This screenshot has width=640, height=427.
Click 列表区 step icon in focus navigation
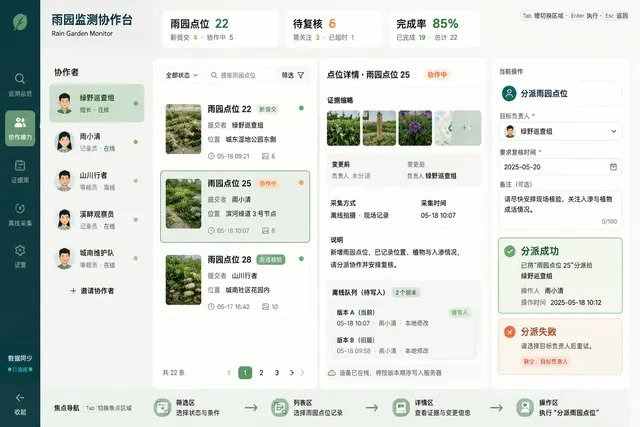click(280, 407)
